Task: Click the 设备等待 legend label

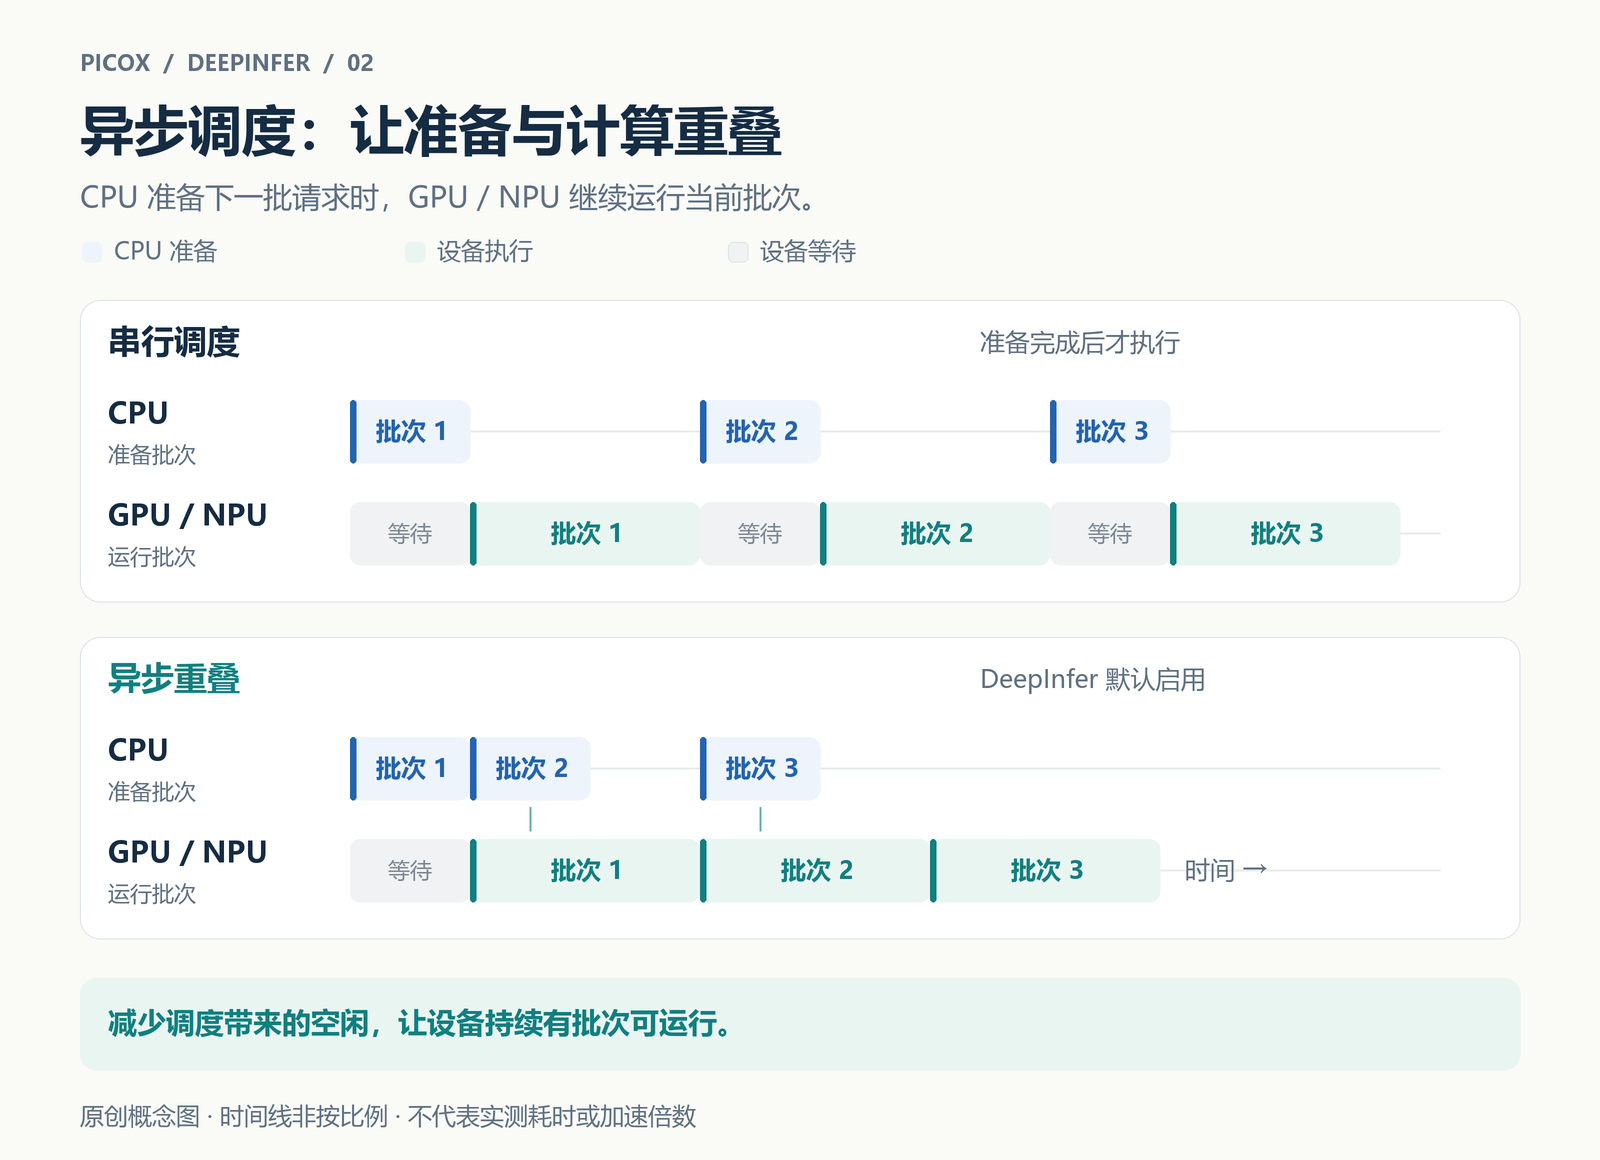Action: click(808, 252)
